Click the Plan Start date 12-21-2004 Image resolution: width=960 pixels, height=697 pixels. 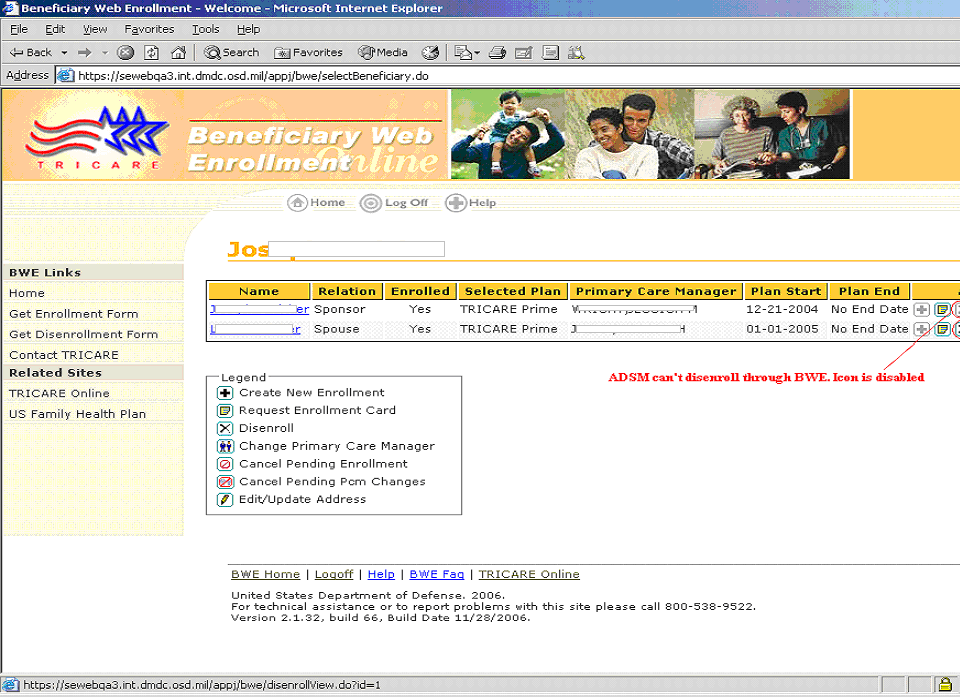(782, 309)
